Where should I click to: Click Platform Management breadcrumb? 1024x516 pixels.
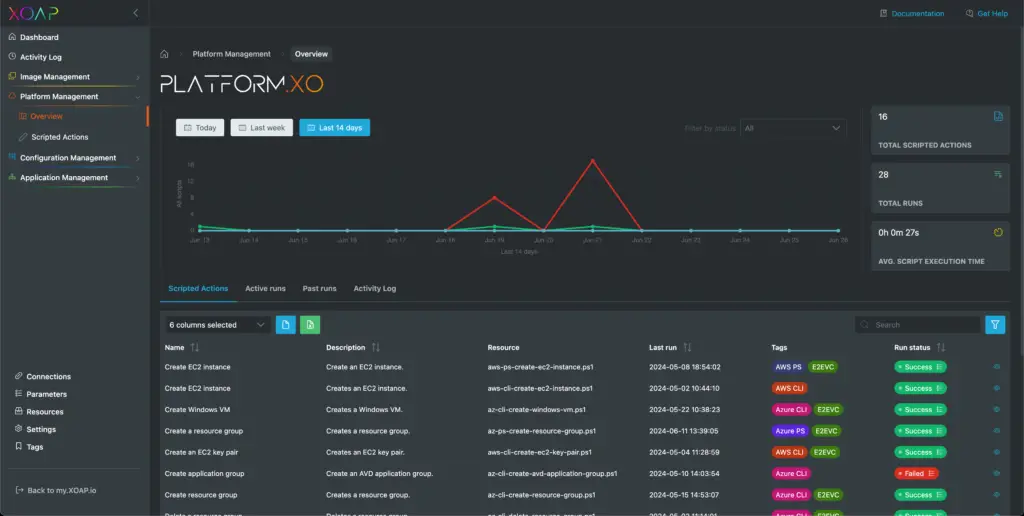tap(231, 54)
